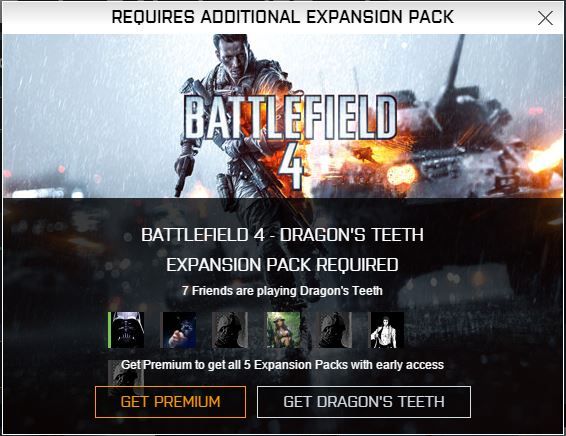Click the green online status bar on the Vader avatar

[x=109, y=330]
